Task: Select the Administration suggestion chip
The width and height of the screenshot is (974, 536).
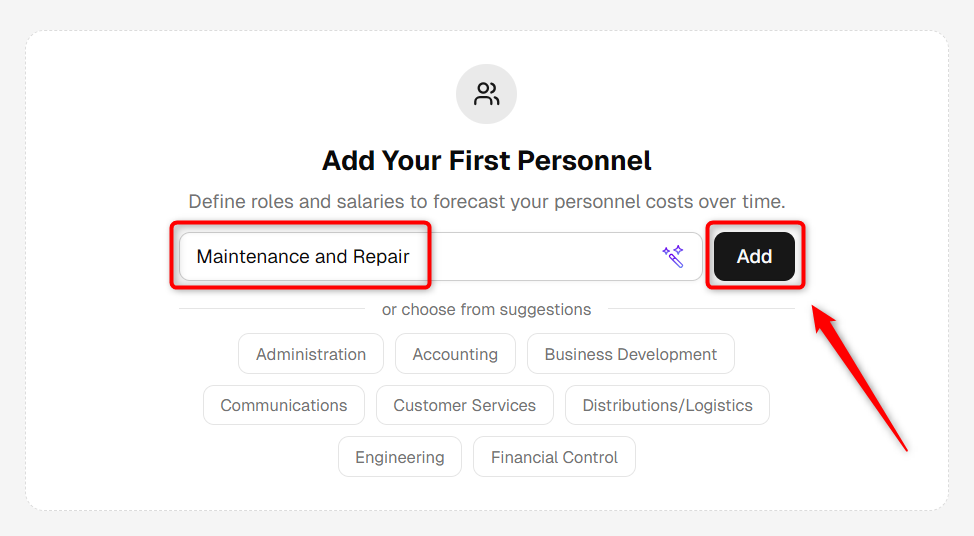Action: (x=311, y=354)
